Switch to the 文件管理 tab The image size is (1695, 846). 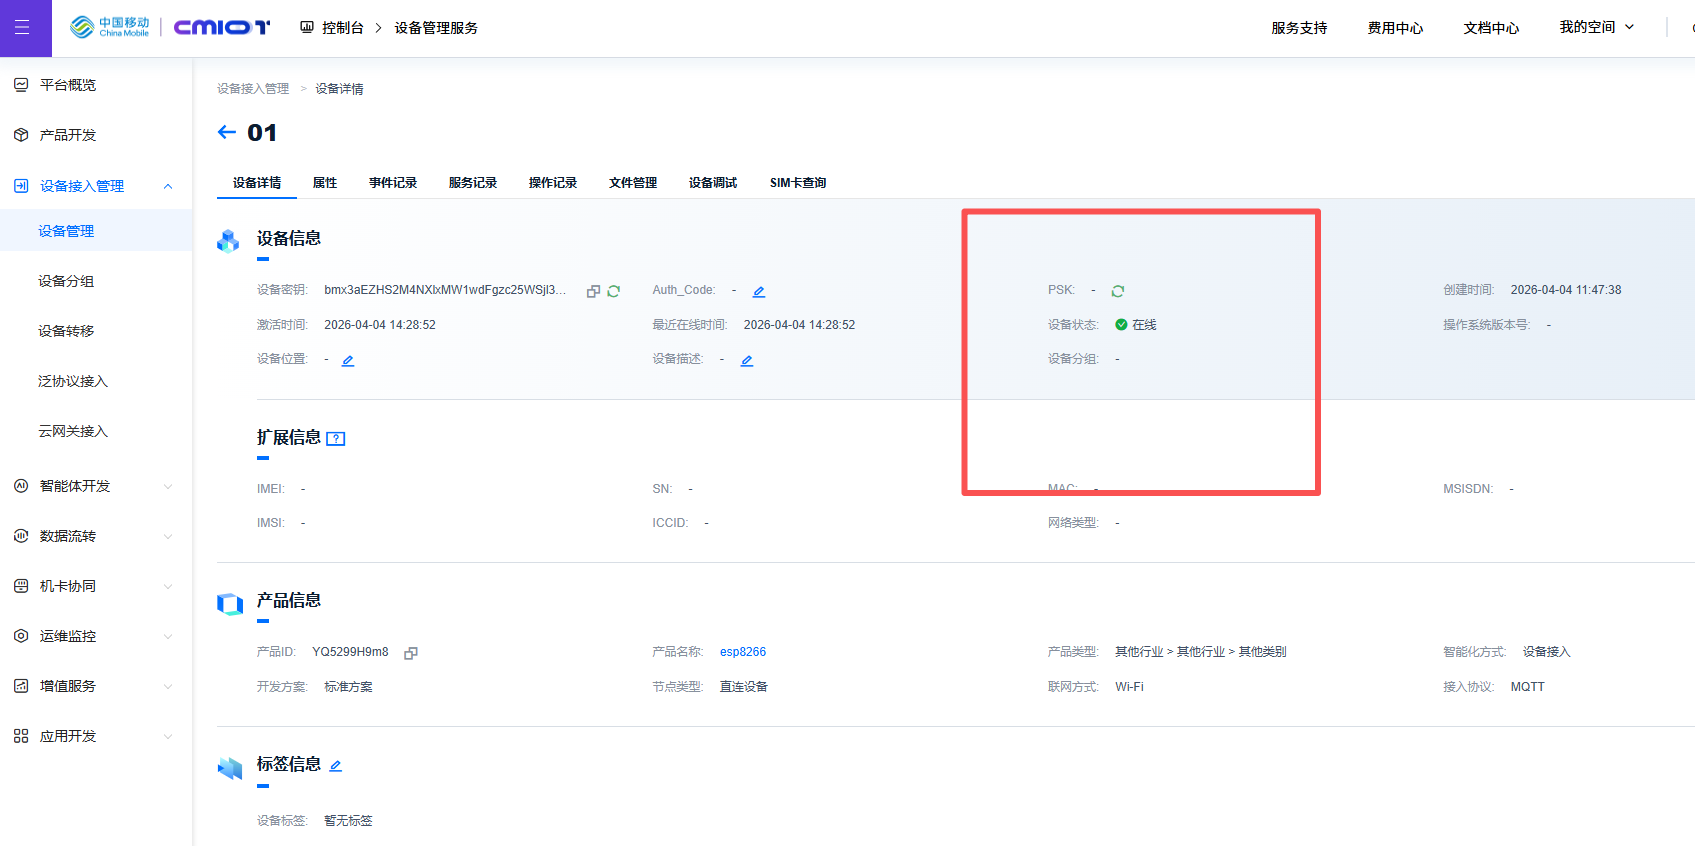click(633, 183)
